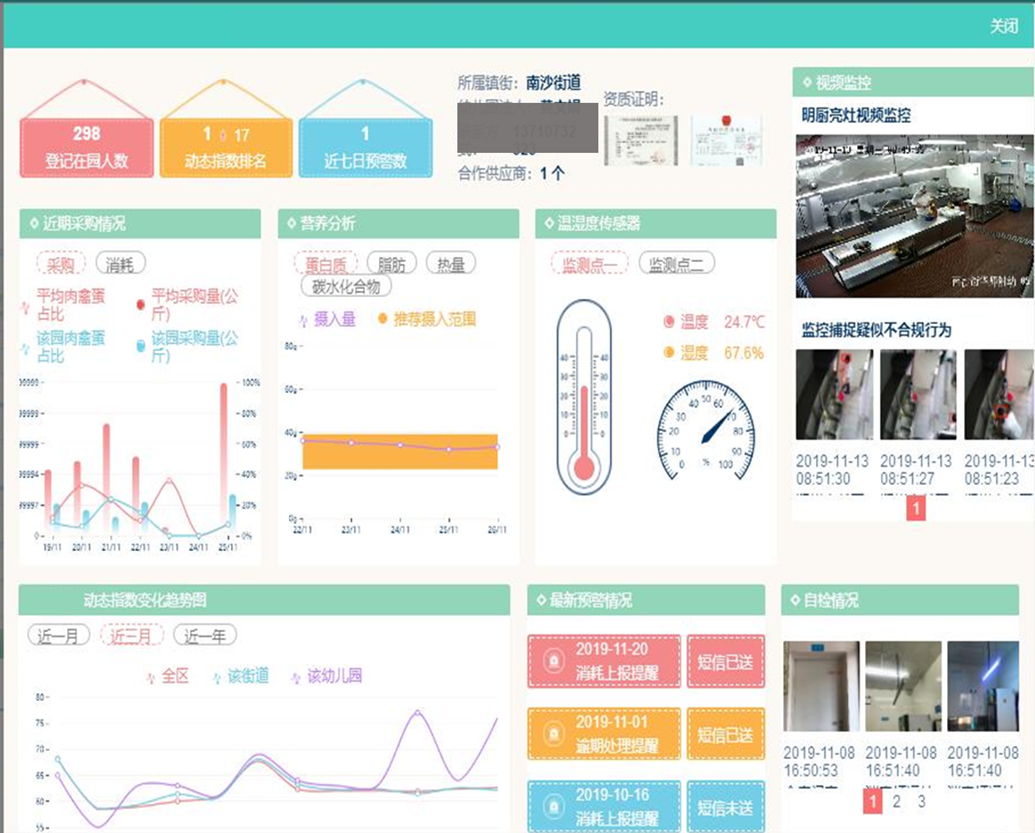Click the 67.6% humidity value
The image size is (1035, 833).
click(x=744, y=353)
